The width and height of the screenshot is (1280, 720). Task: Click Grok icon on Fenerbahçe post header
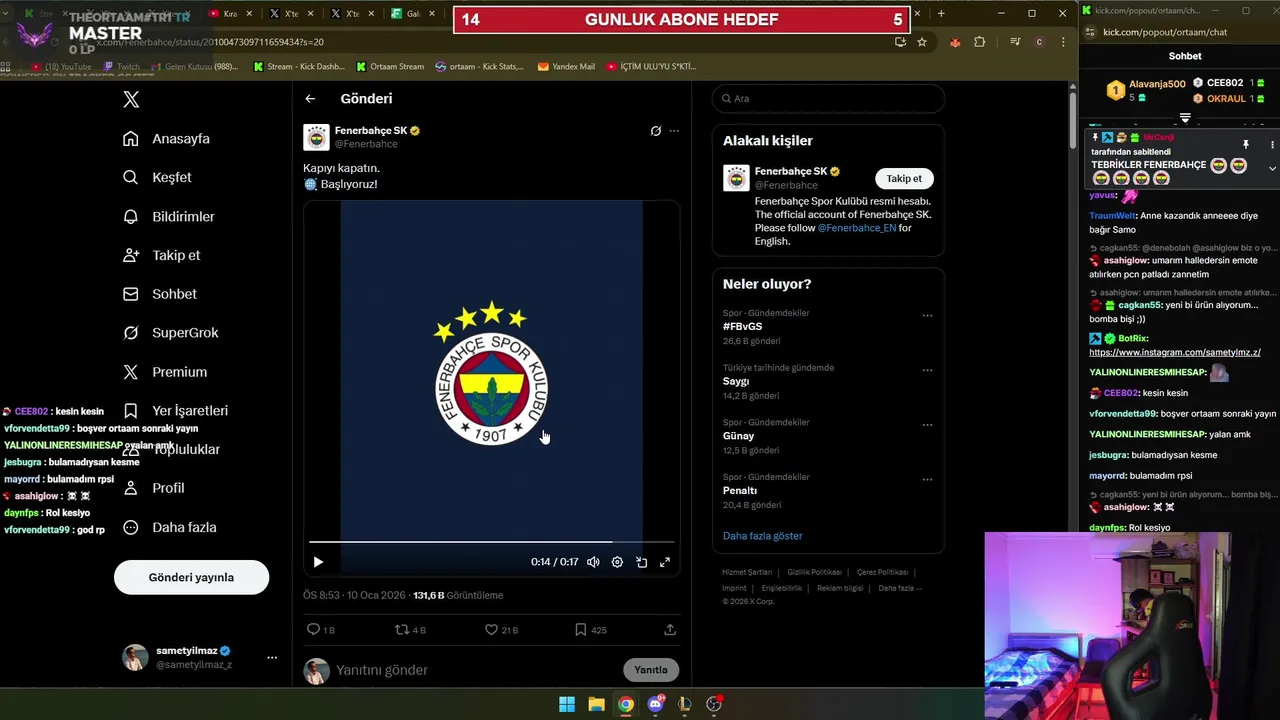[x=655, y=131]
